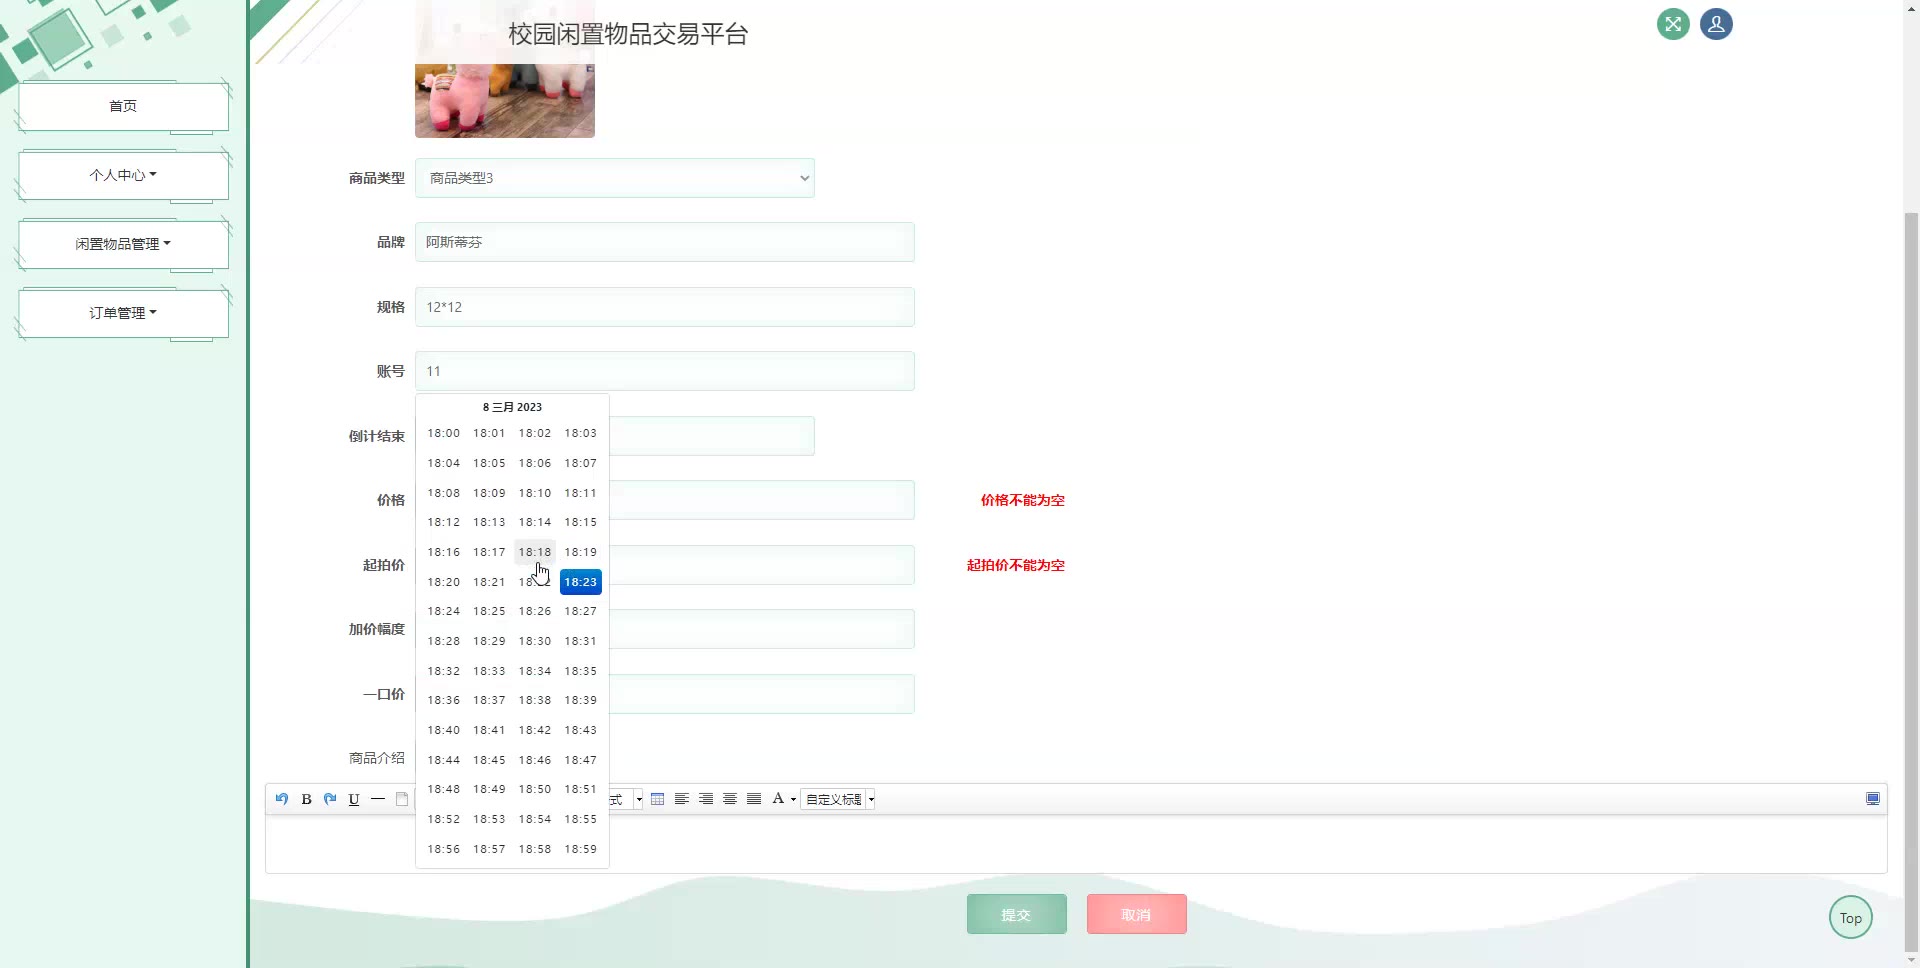1920x968 pixels.
Task: Select 18:30 in the time picker
Action: pos(535,641)
